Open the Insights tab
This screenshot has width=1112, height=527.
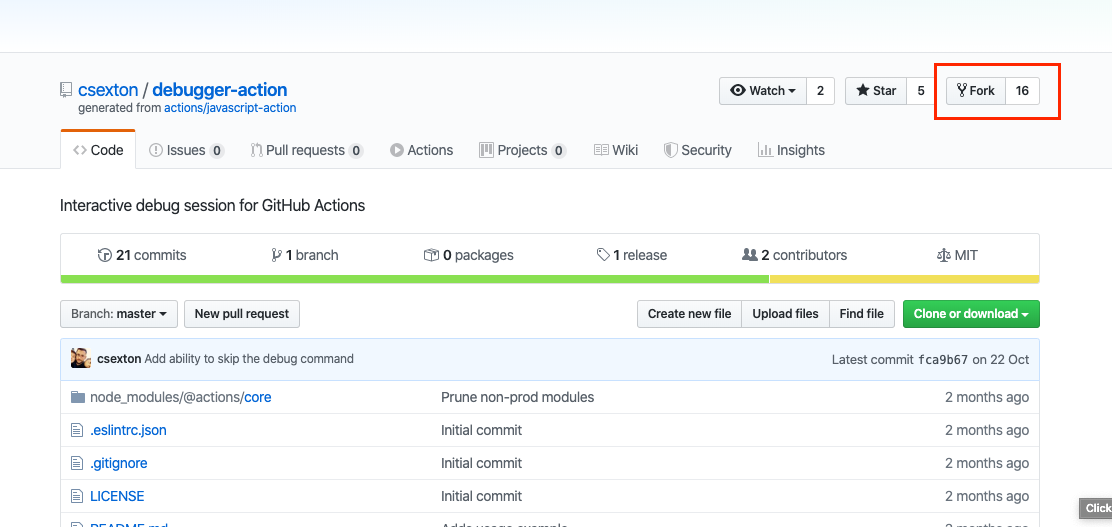[x=791, y=150]
